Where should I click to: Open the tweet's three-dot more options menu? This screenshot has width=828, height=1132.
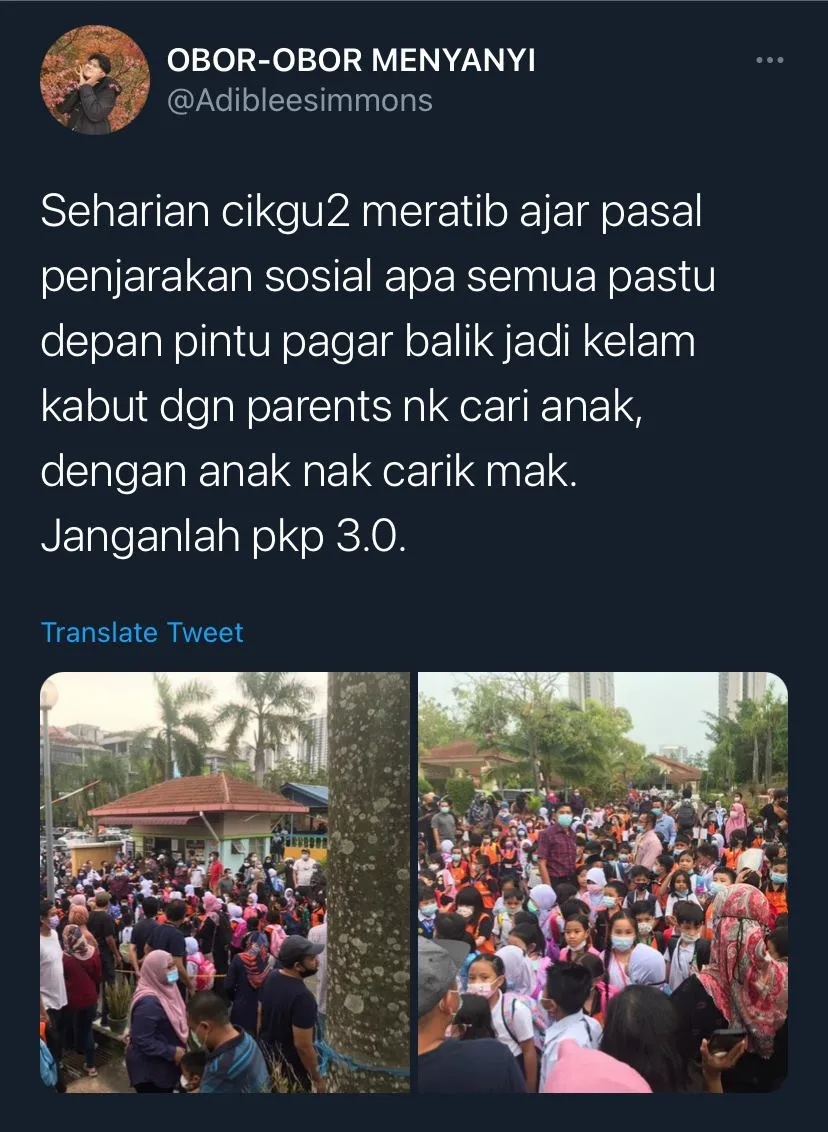coord(770,61)
